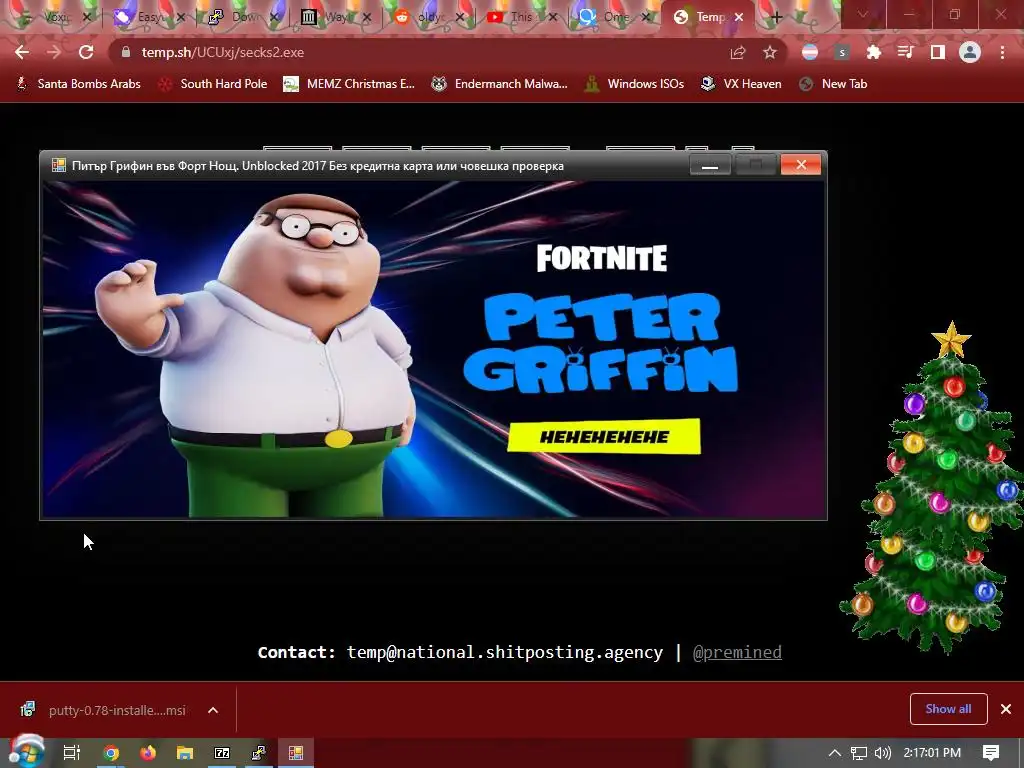The image size is (1024, 768).
Task: Open network status tray icon
Action: coord(859,753)
